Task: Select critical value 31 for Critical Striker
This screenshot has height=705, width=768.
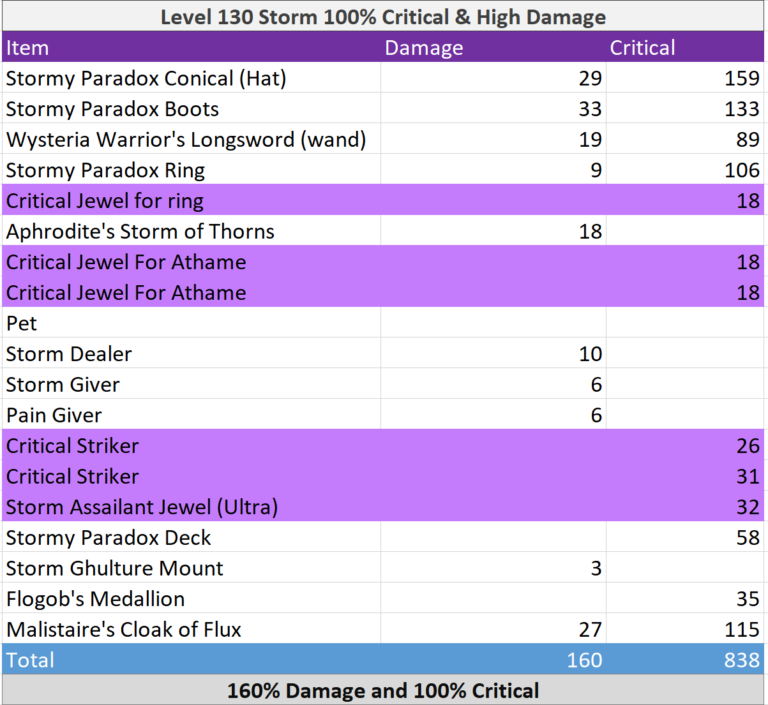Action: click(x=685, y=476)
